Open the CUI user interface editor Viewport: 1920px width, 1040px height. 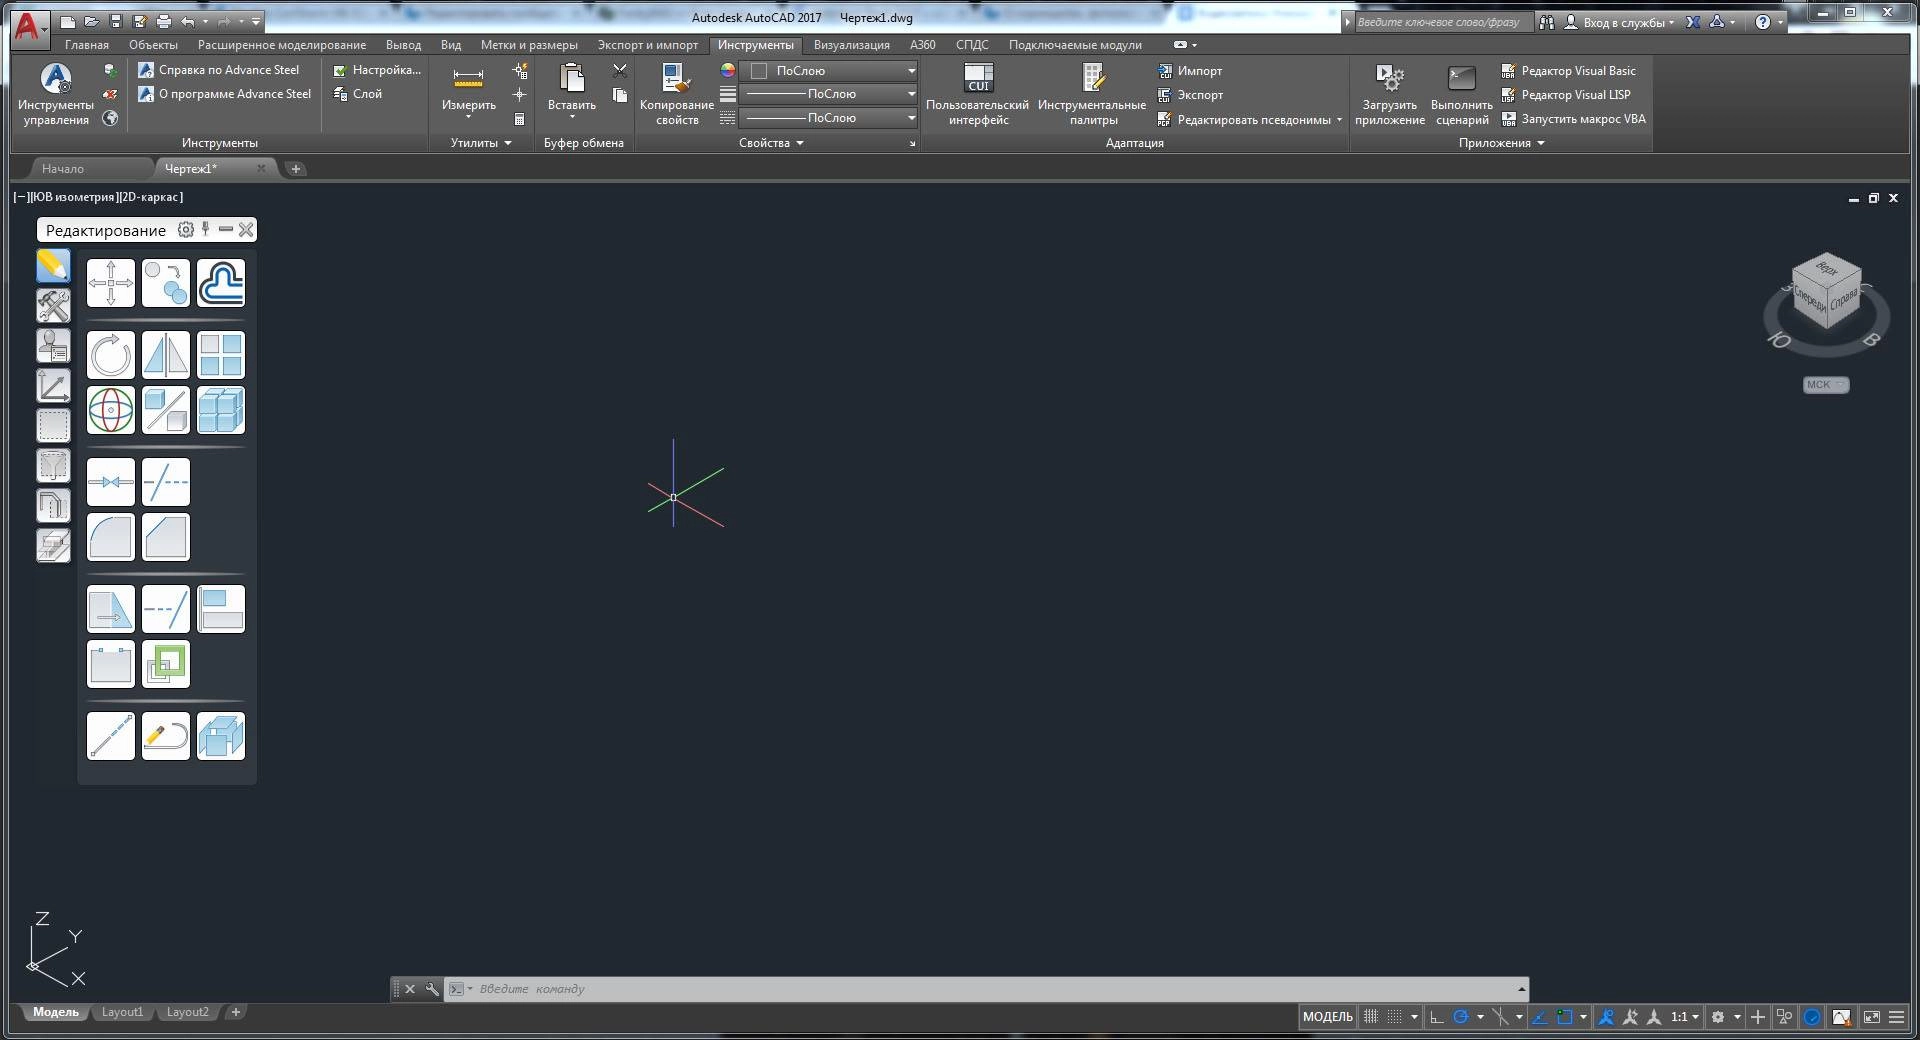click(978, 94)
